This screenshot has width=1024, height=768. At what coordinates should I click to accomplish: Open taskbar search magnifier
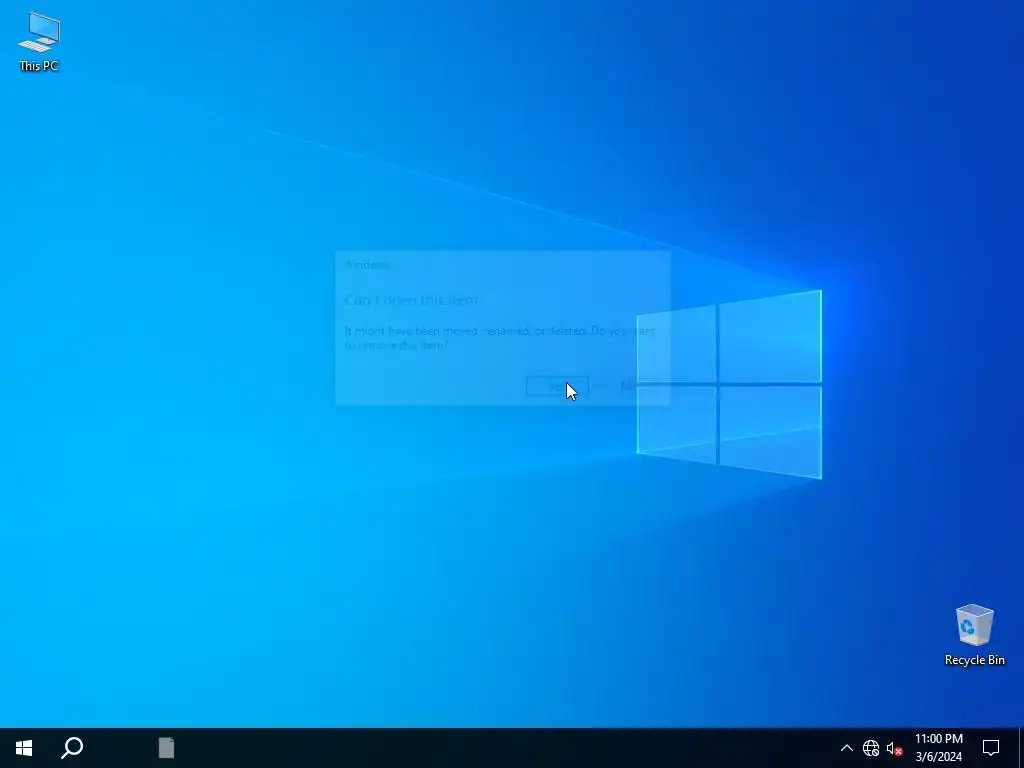(x=72, y=748)
